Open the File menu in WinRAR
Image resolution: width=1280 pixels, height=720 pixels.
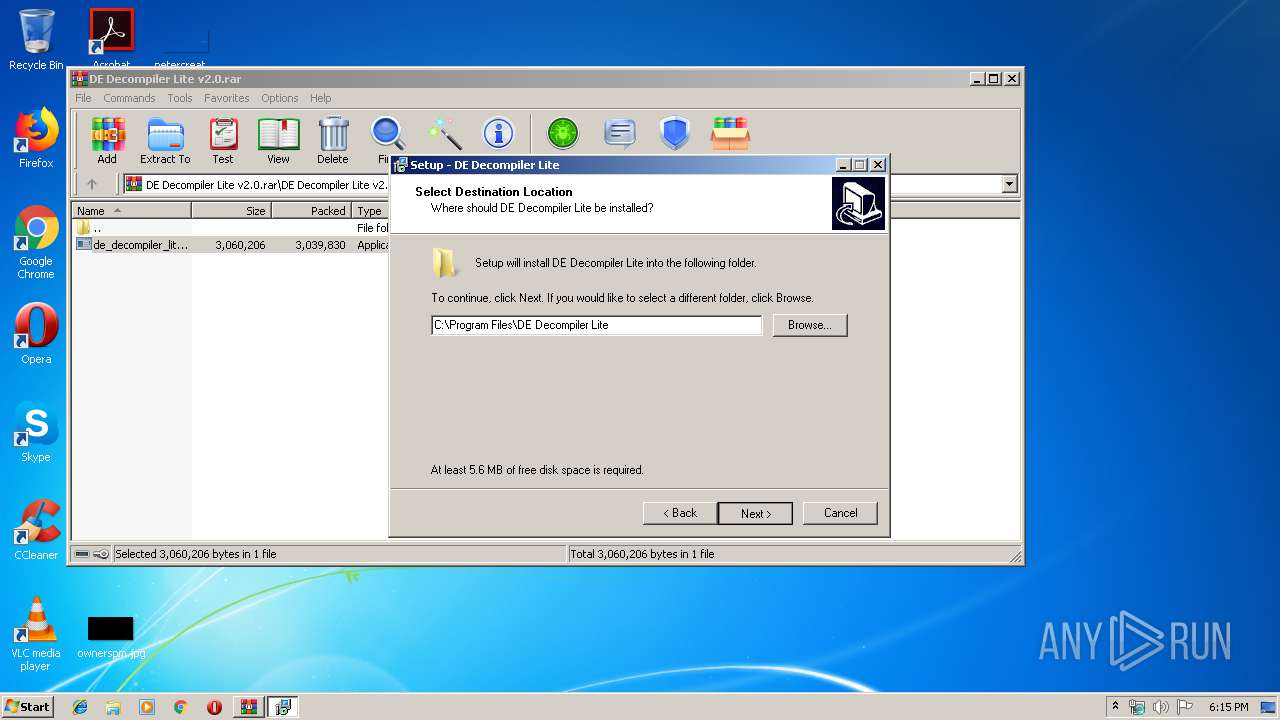click(x=83, y=98)
